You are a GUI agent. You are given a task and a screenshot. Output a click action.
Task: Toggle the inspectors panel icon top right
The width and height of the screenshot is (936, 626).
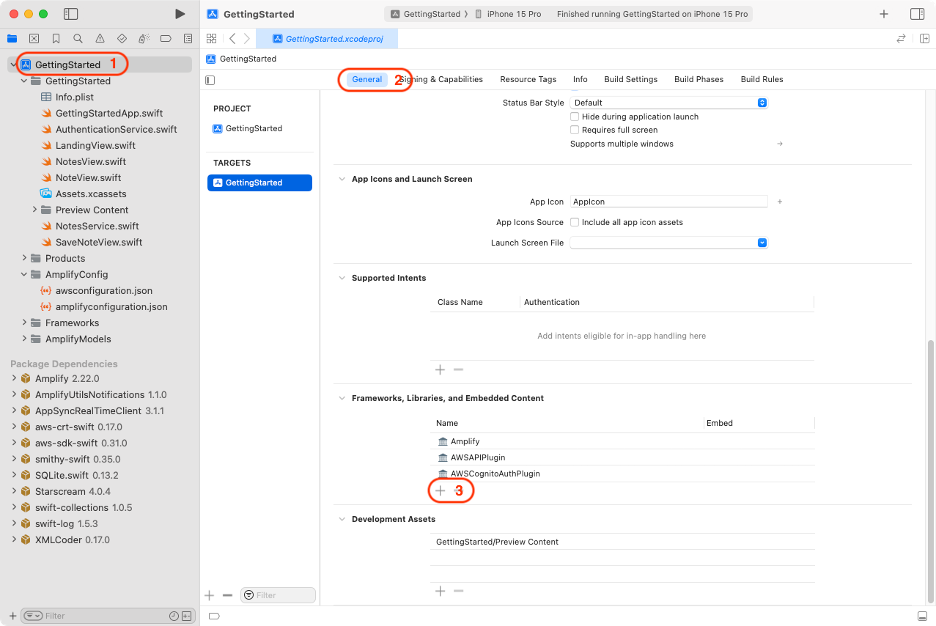(917, 14)
